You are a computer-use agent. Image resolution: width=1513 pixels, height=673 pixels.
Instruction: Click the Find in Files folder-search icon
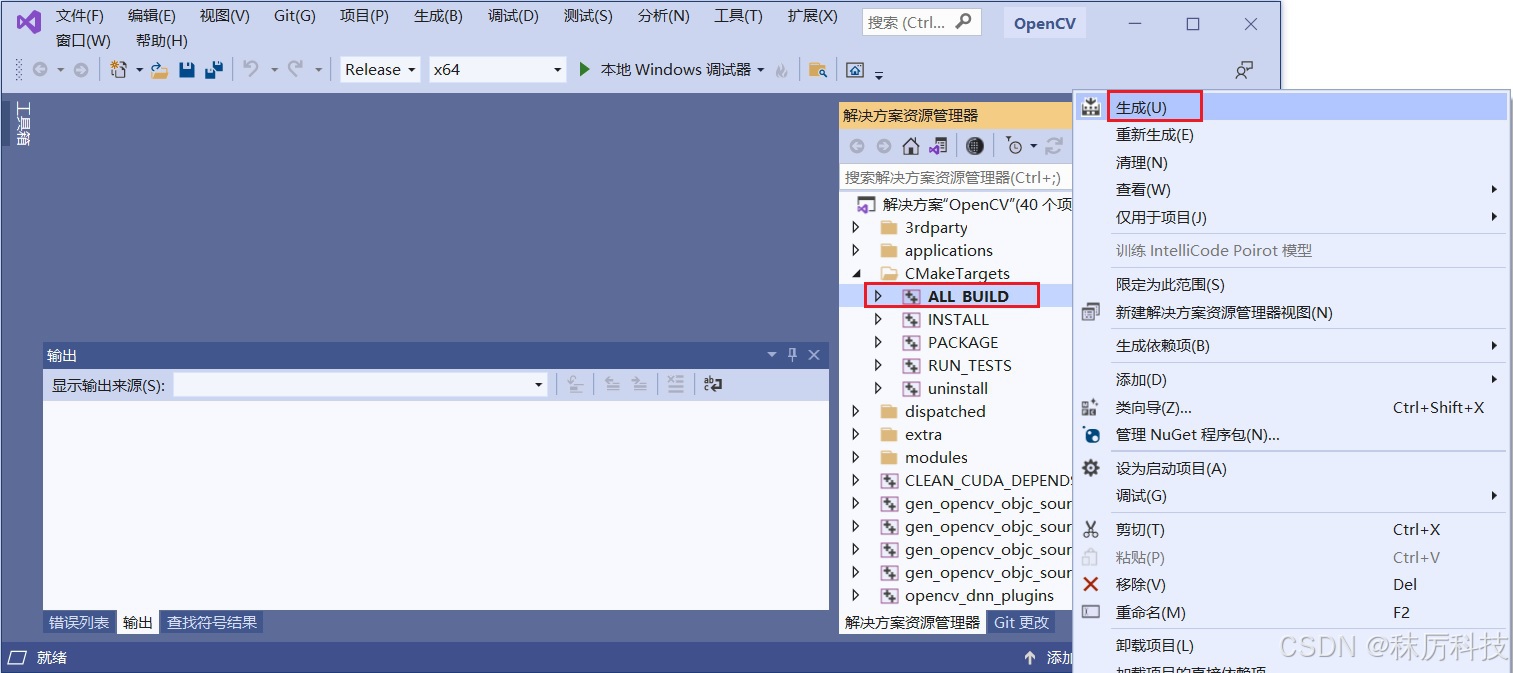coord(818,70)
